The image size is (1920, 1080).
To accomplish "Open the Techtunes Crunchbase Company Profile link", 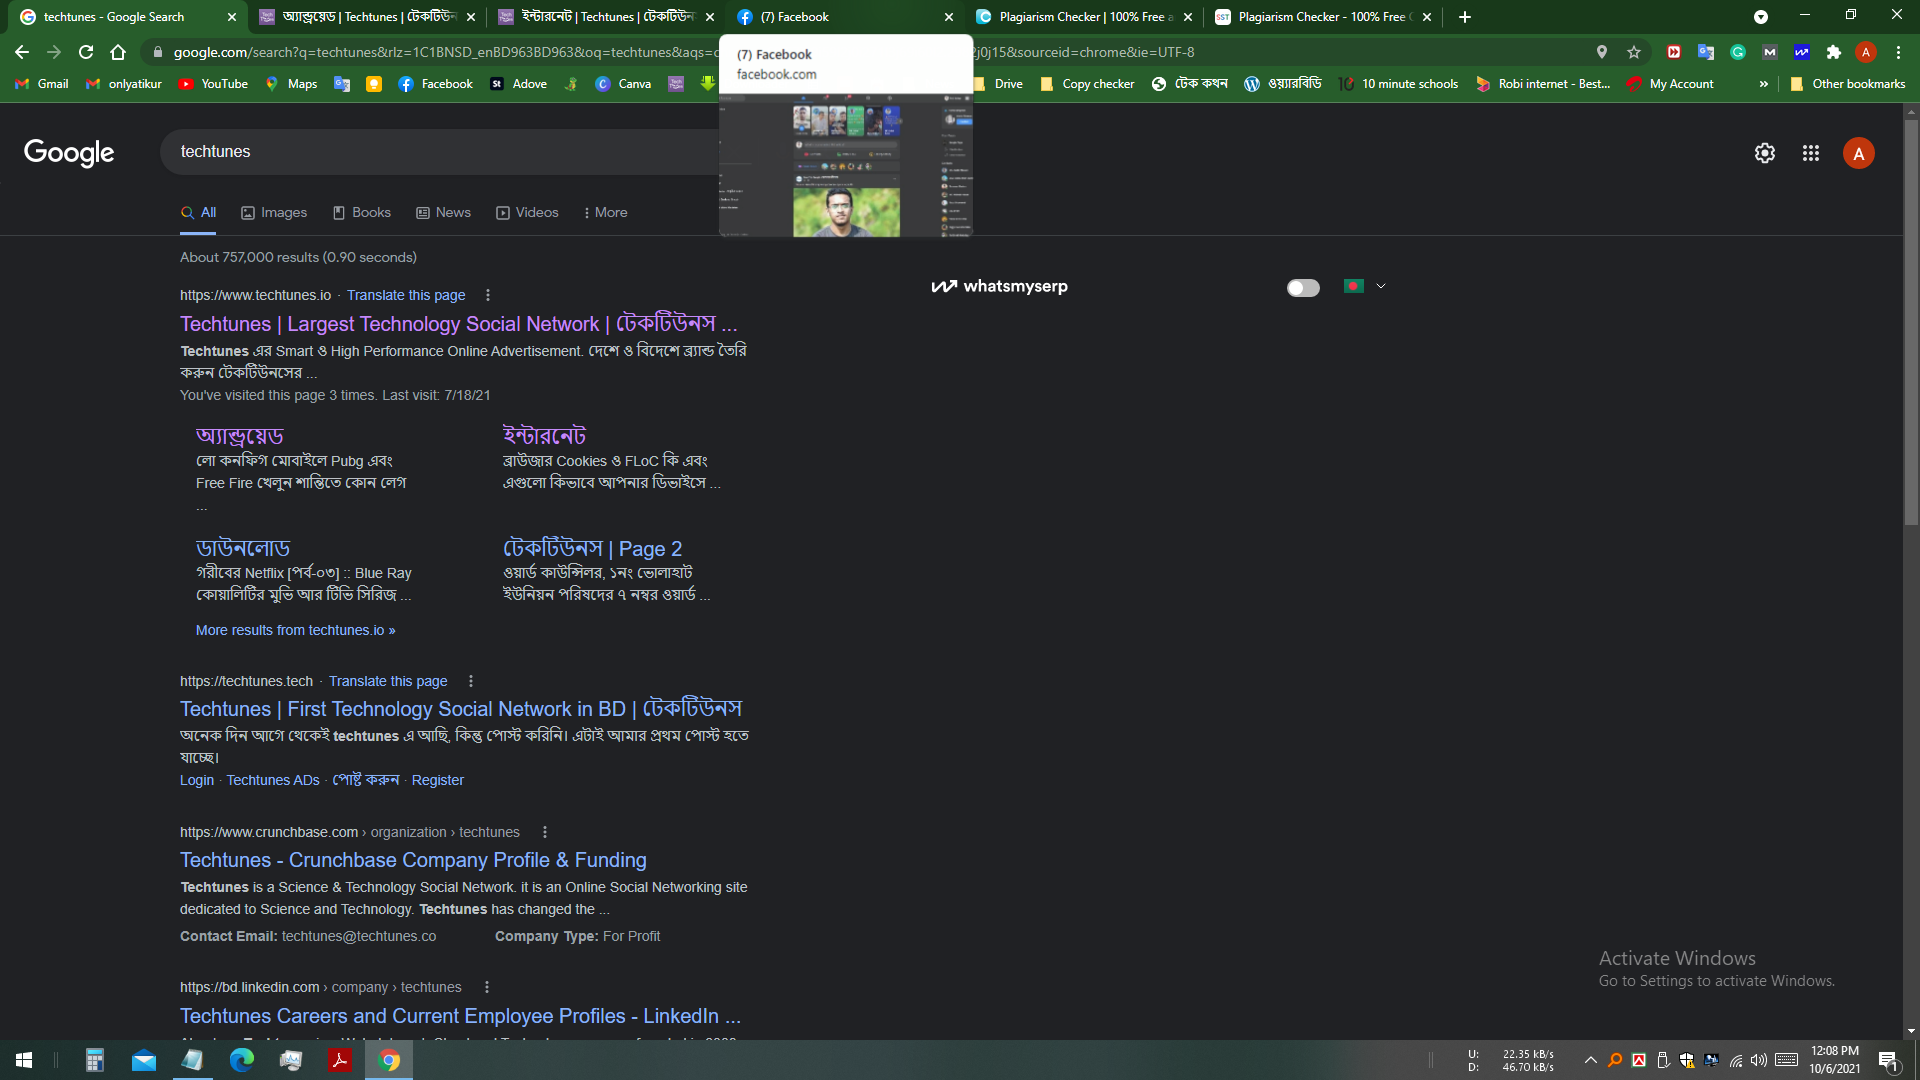I will [413, 860].
